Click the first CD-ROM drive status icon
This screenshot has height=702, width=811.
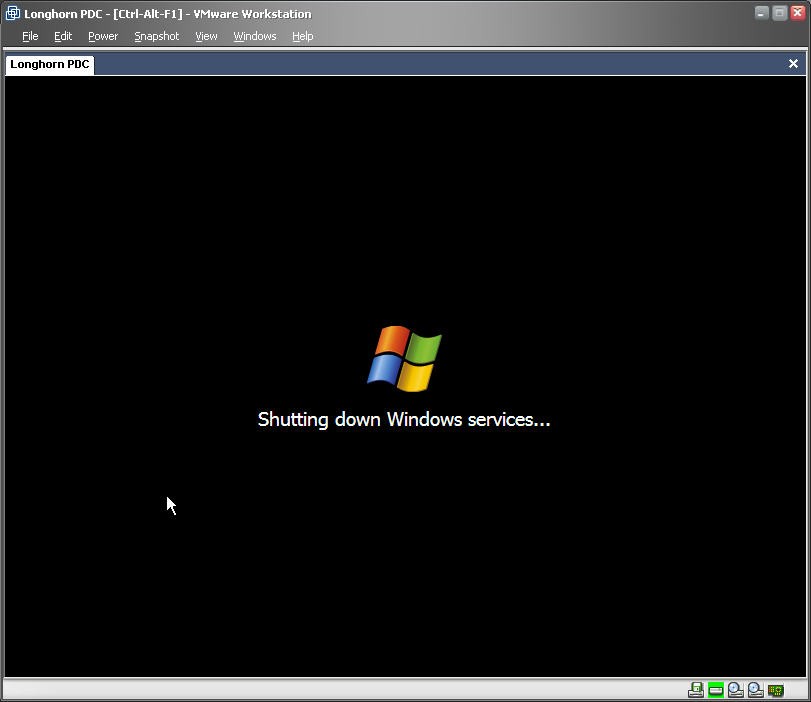736,690
